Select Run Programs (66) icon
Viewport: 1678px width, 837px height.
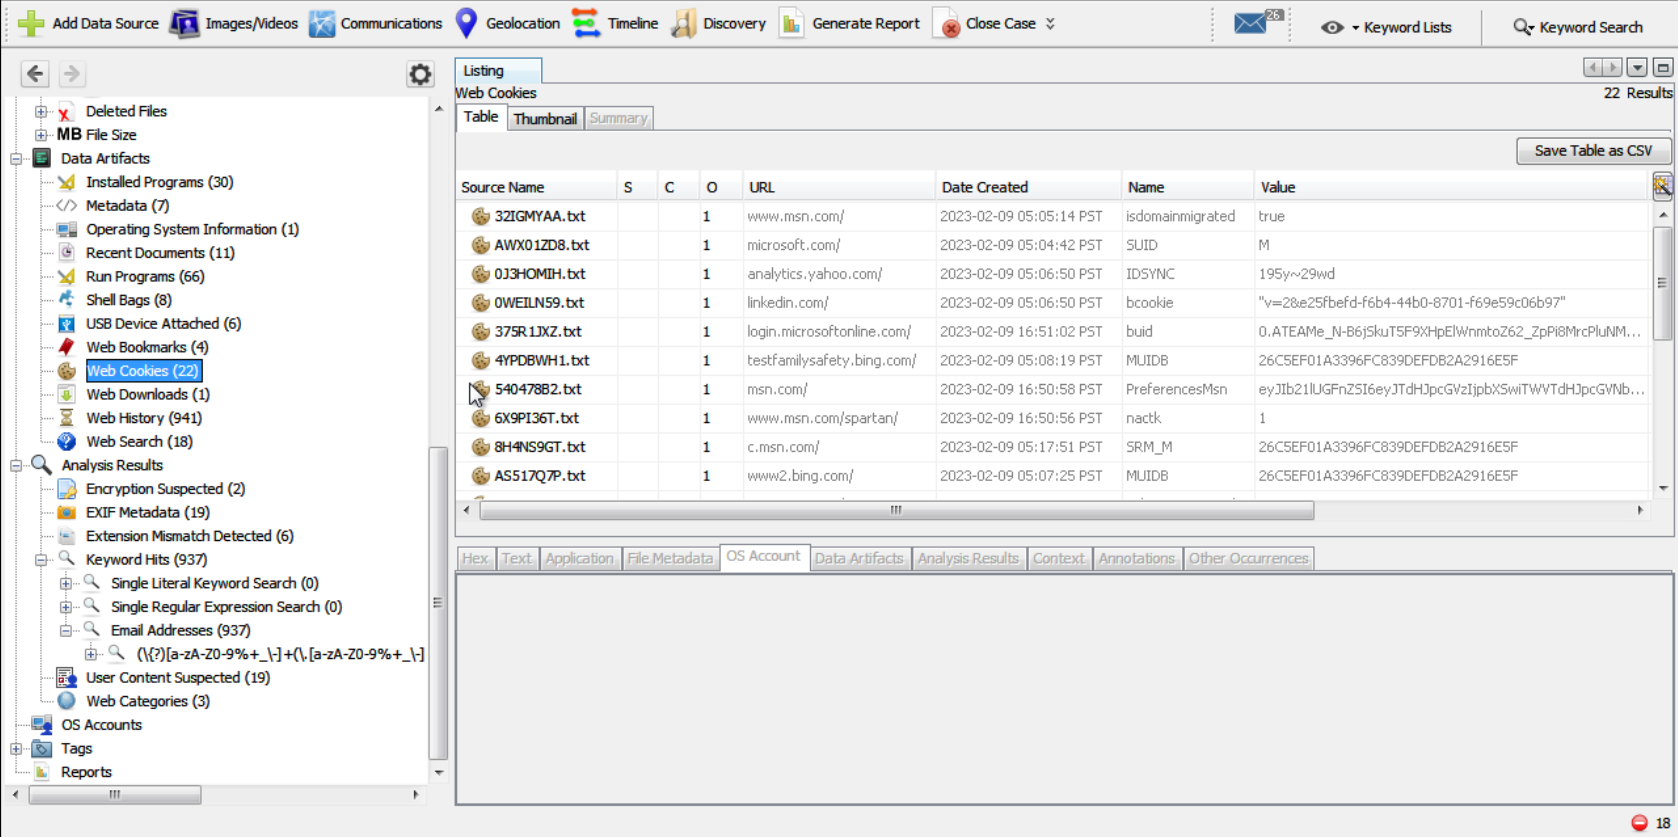(x=67, y=276)
